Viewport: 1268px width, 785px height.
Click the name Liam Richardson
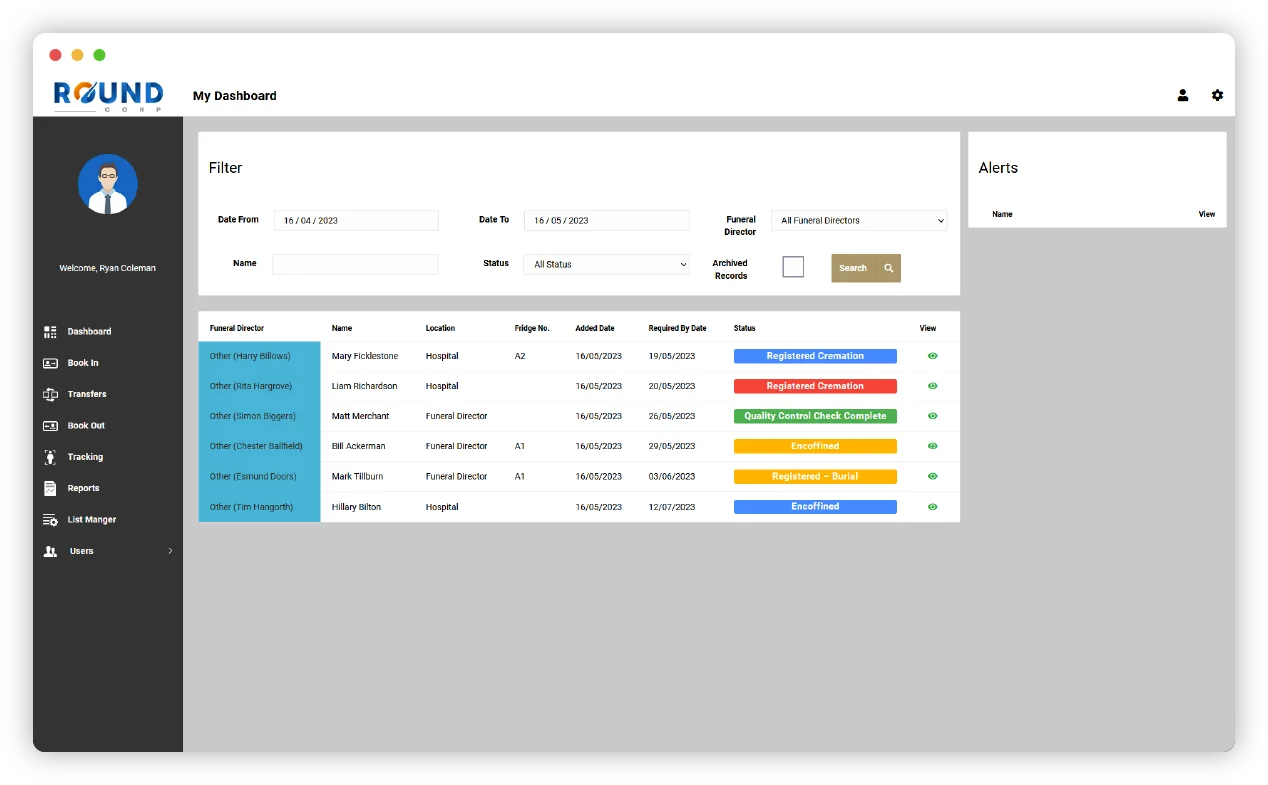click(364, 386)
